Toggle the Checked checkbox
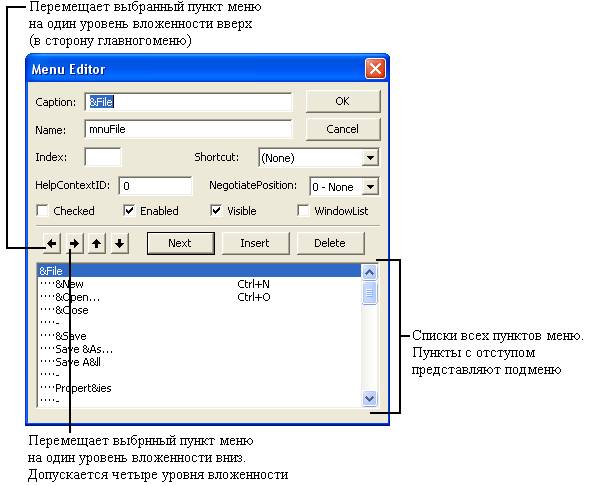 click(x=42, y=211)
